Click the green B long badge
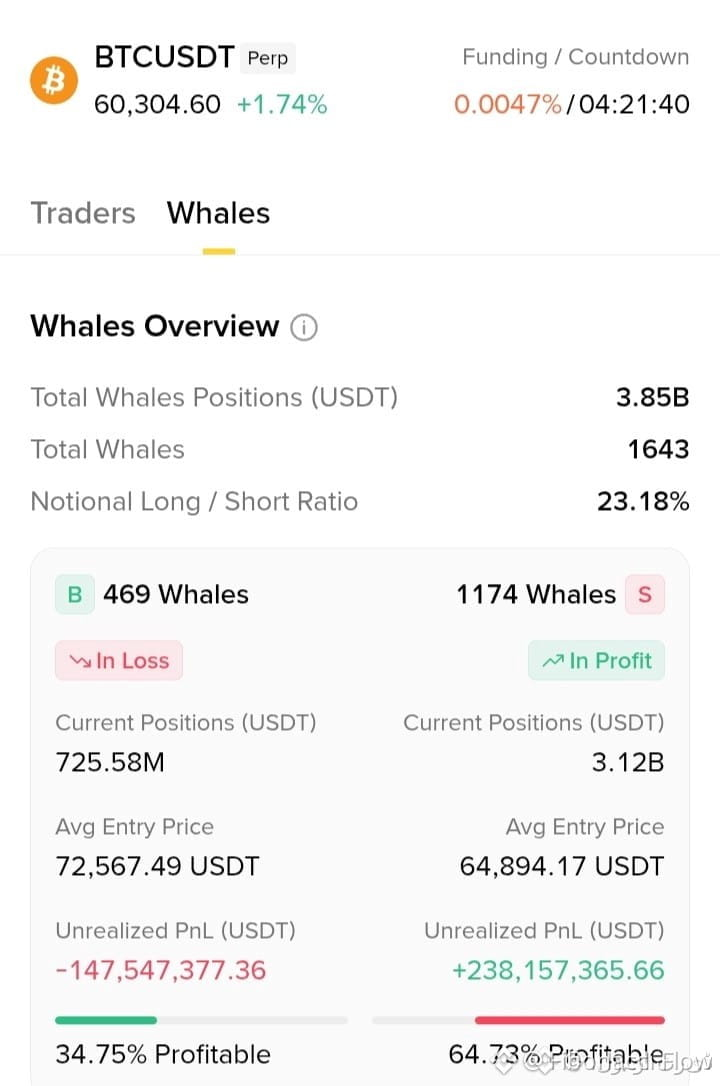 (x=75, y=594)
